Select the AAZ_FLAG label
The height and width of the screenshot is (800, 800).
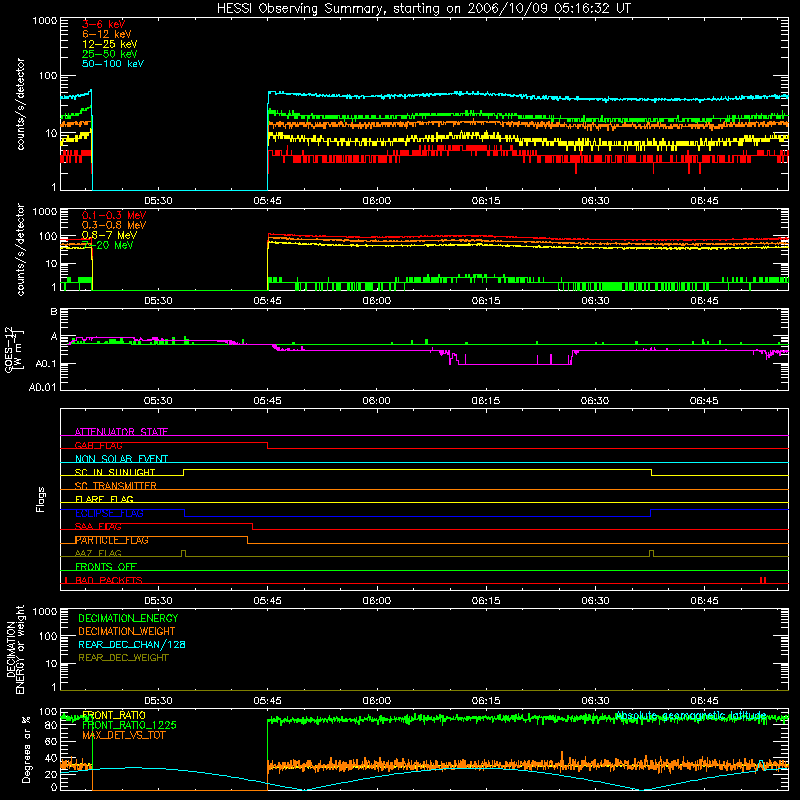coord(98,553)
